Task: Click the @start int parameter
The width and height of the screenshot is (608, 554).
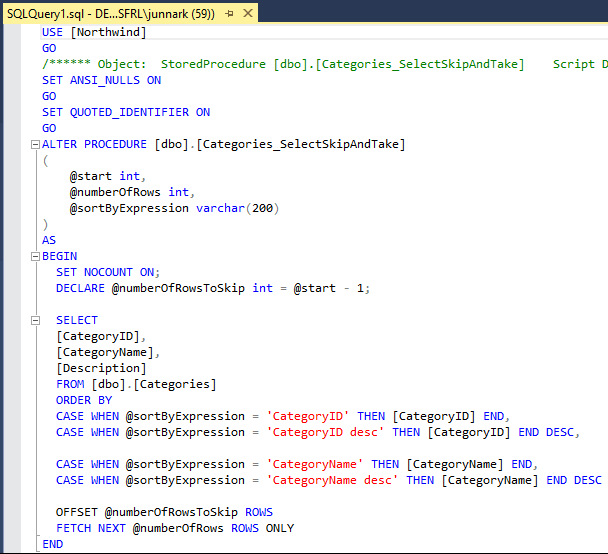Action: [107, 176]
